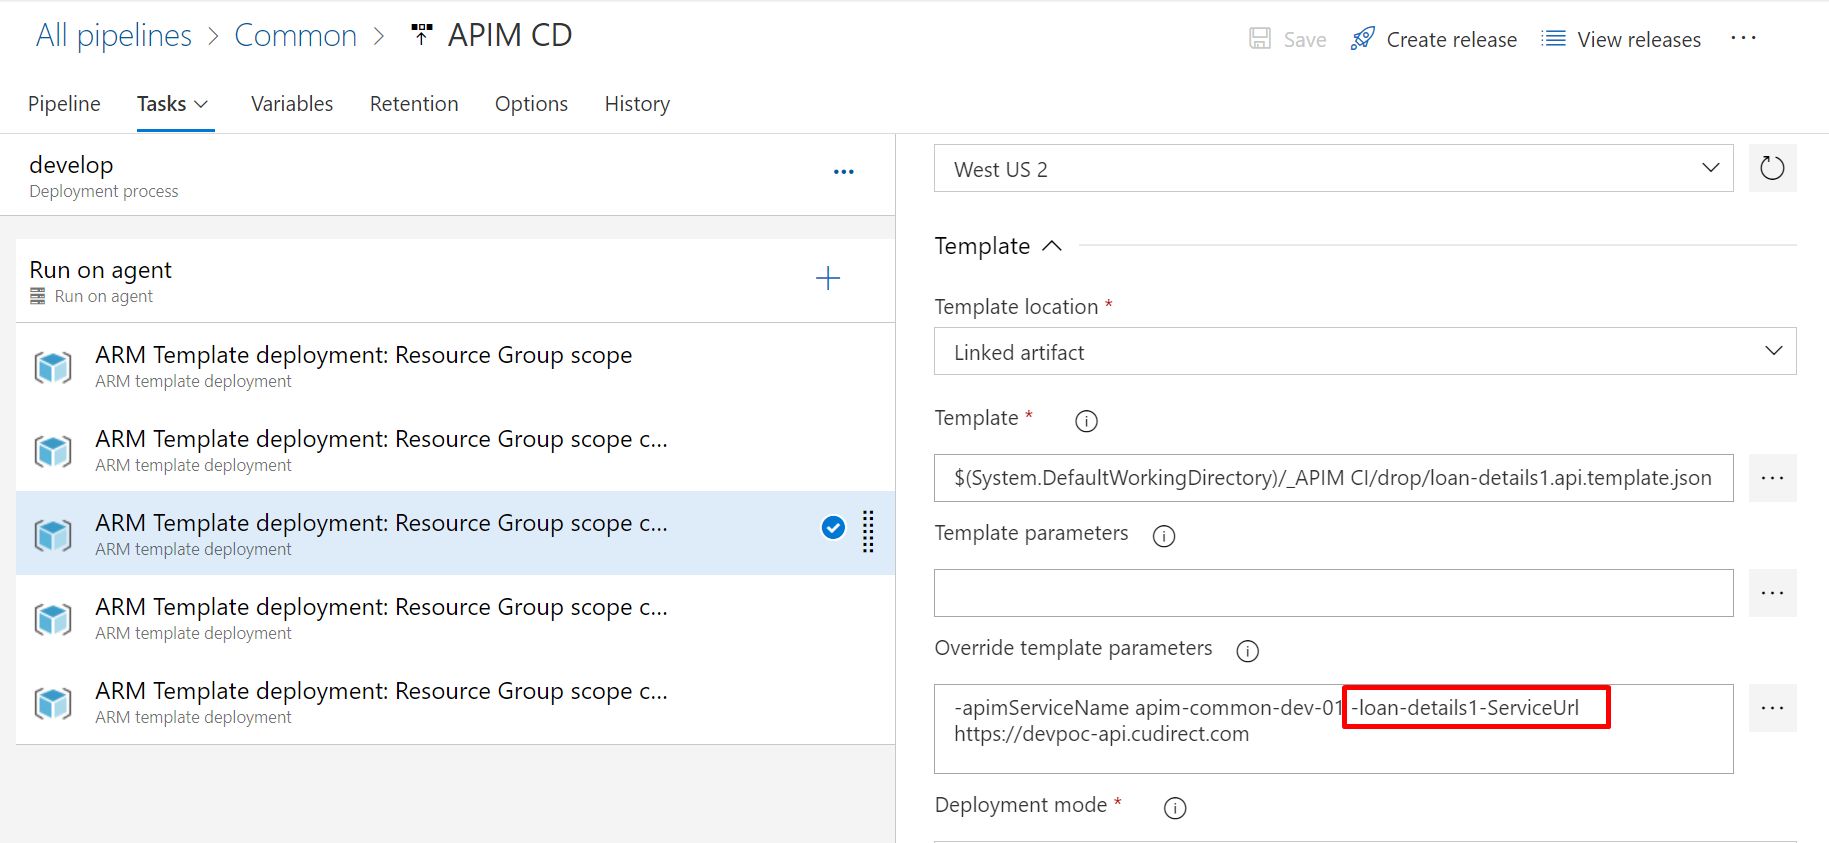Switch to the Options tab

[531, 104]
